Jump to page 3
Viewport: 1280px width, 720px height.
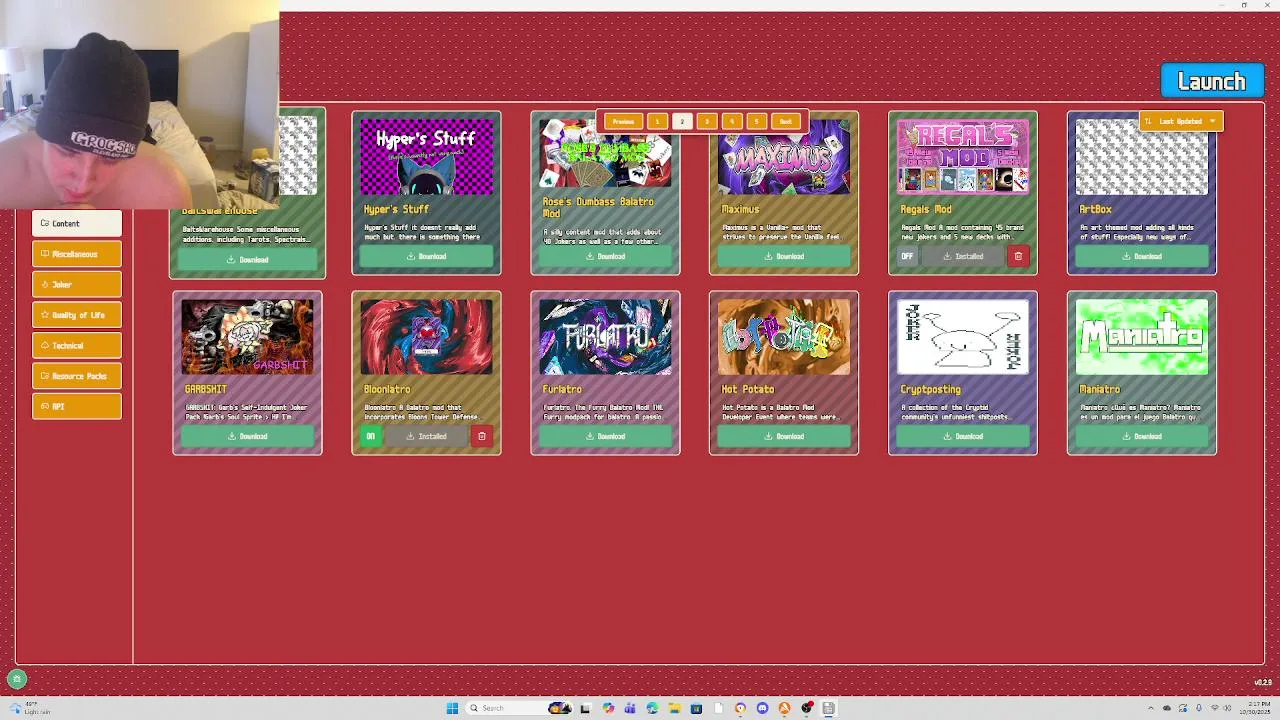[x=707, y=121]
